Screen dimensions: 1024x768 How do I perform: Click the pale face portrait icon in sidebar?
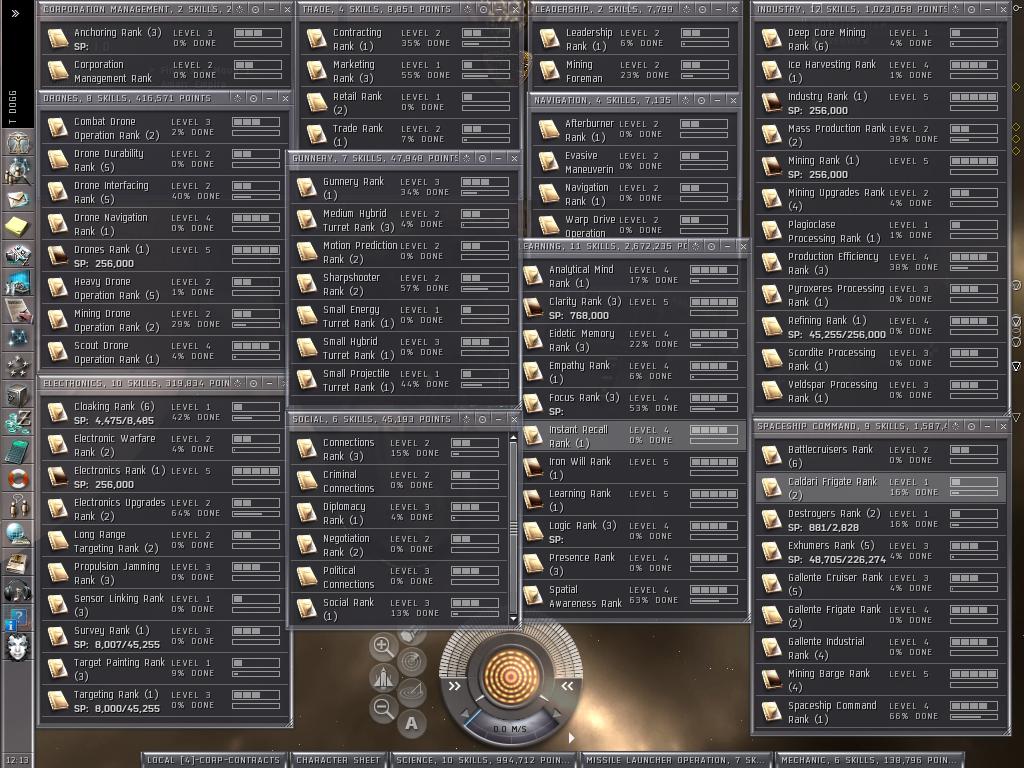pyautogui.click(x=18, y=647)
